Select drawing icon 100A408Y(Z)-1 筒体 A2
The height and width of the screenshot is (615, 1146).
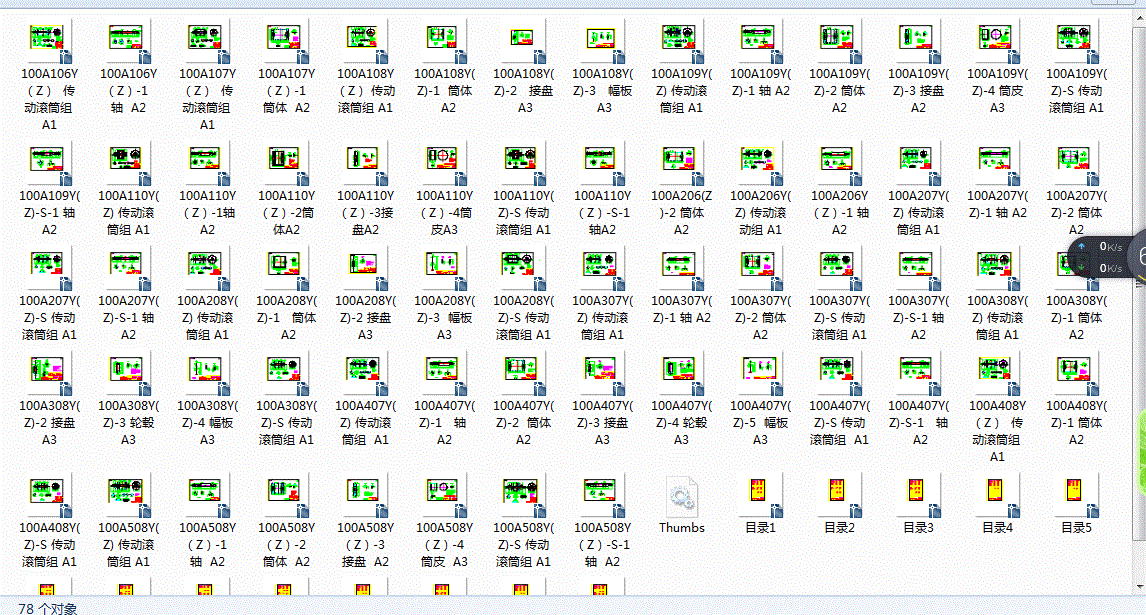coord(1076,374)
